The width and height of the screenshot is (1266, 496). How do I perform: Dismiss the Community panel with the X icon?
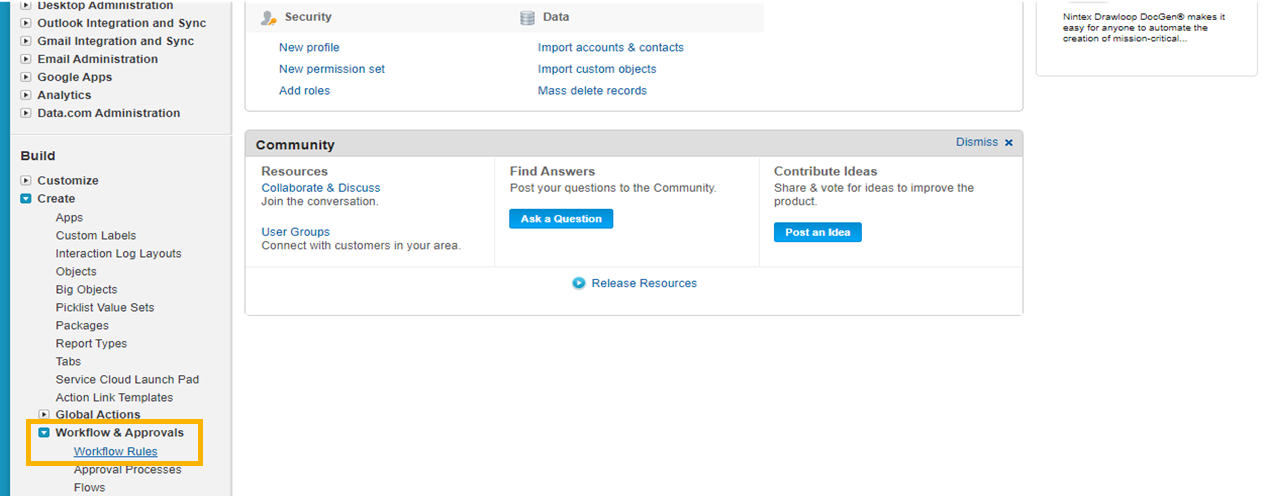pyautogui.click(x=1008, y=143)
